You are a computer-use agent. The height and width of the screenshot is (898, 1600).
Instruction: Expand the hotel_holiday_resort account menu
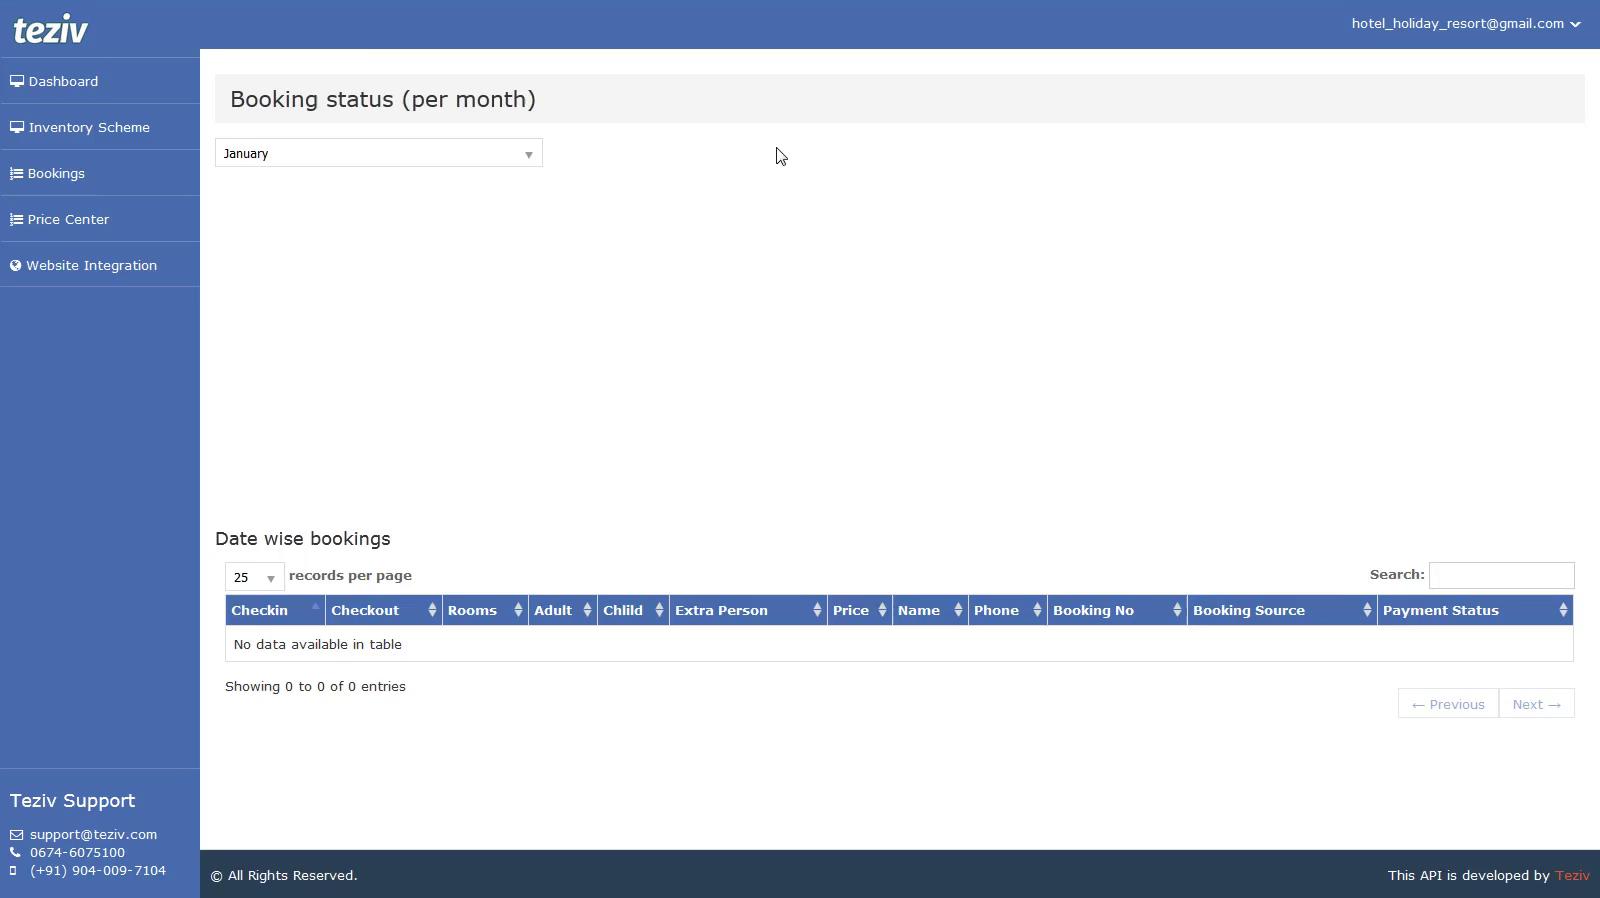1466,24
